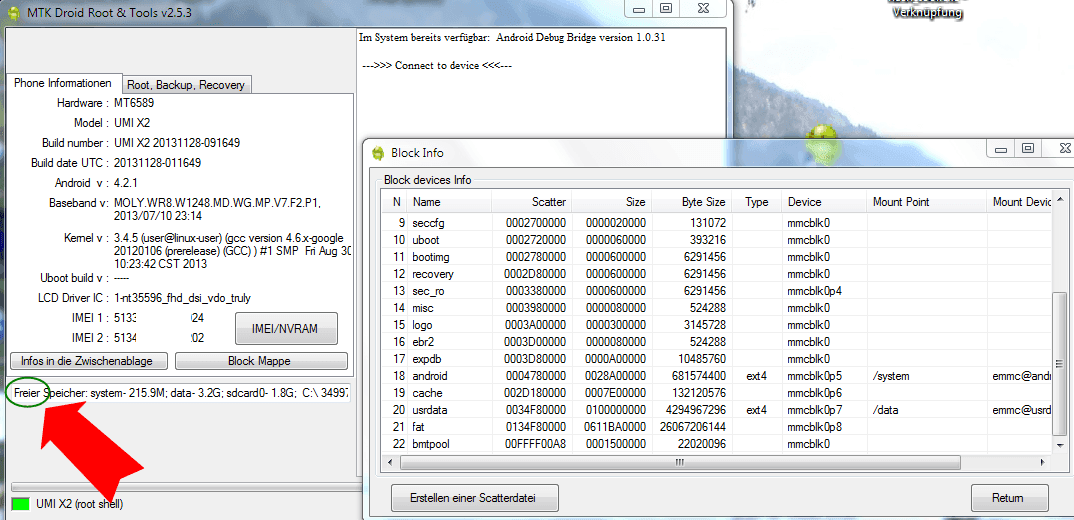
Task: Click the MTK Droid Root & Tools title icon
Action: click(x=13, y=14)
